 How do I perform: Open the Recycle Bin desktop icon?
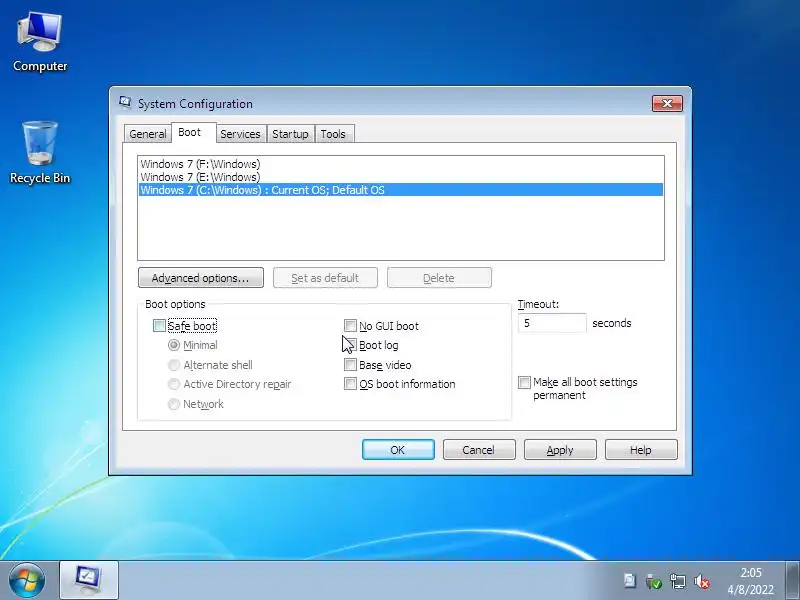pos(40,152)
